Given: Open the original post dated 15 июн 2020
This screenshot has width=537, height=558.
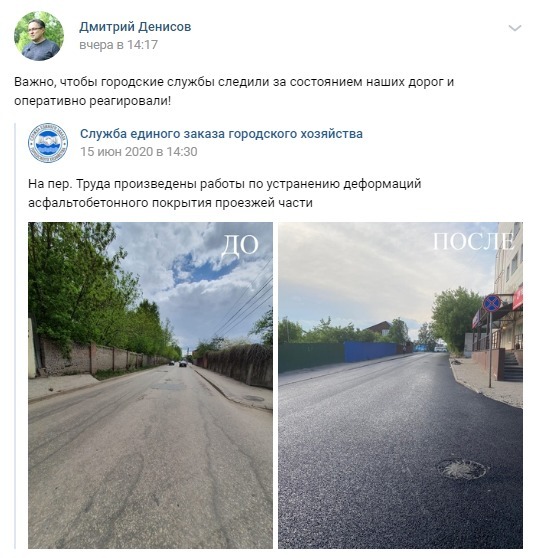Looking at the screenshot, I should tap(138, 152).
